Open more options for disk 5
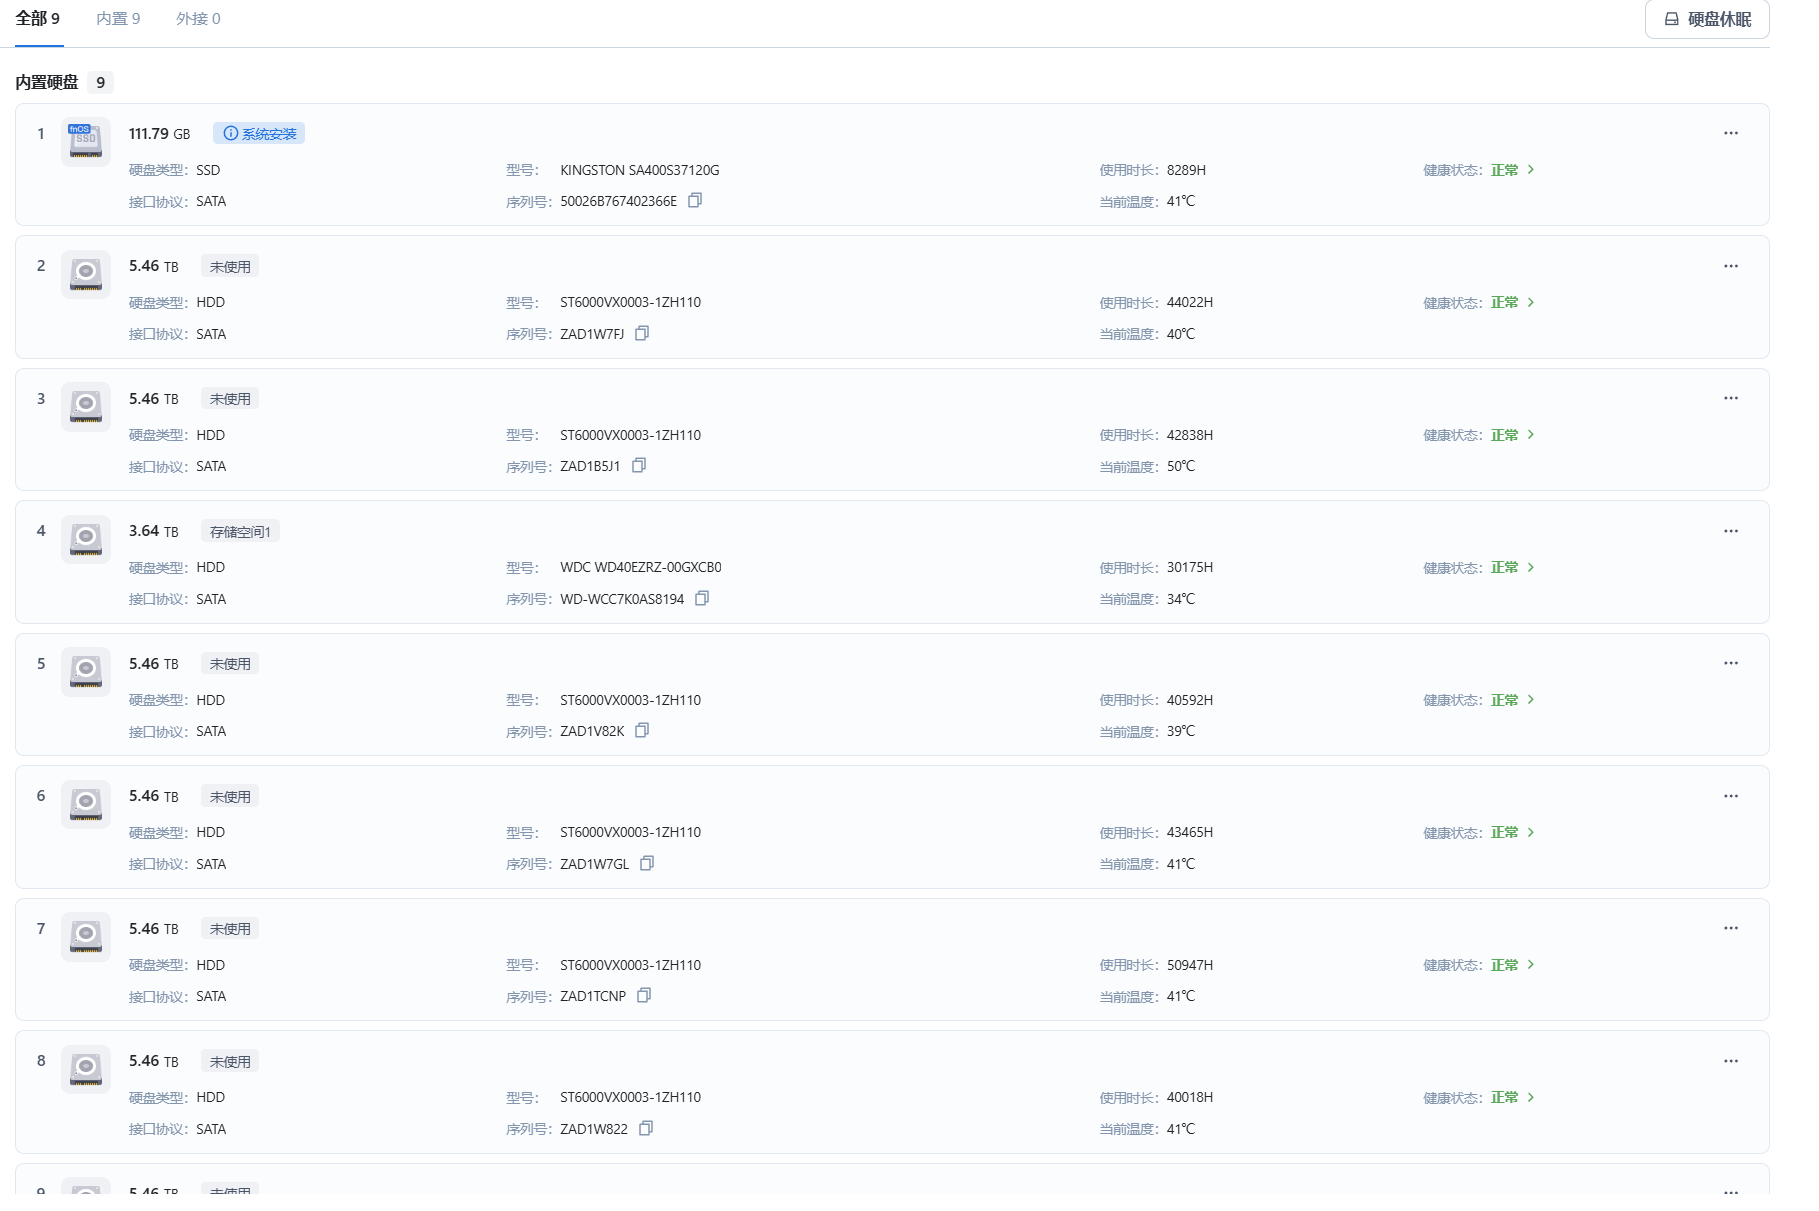The height and width of the screenshot is (1211, 1819). [1731, 663]
